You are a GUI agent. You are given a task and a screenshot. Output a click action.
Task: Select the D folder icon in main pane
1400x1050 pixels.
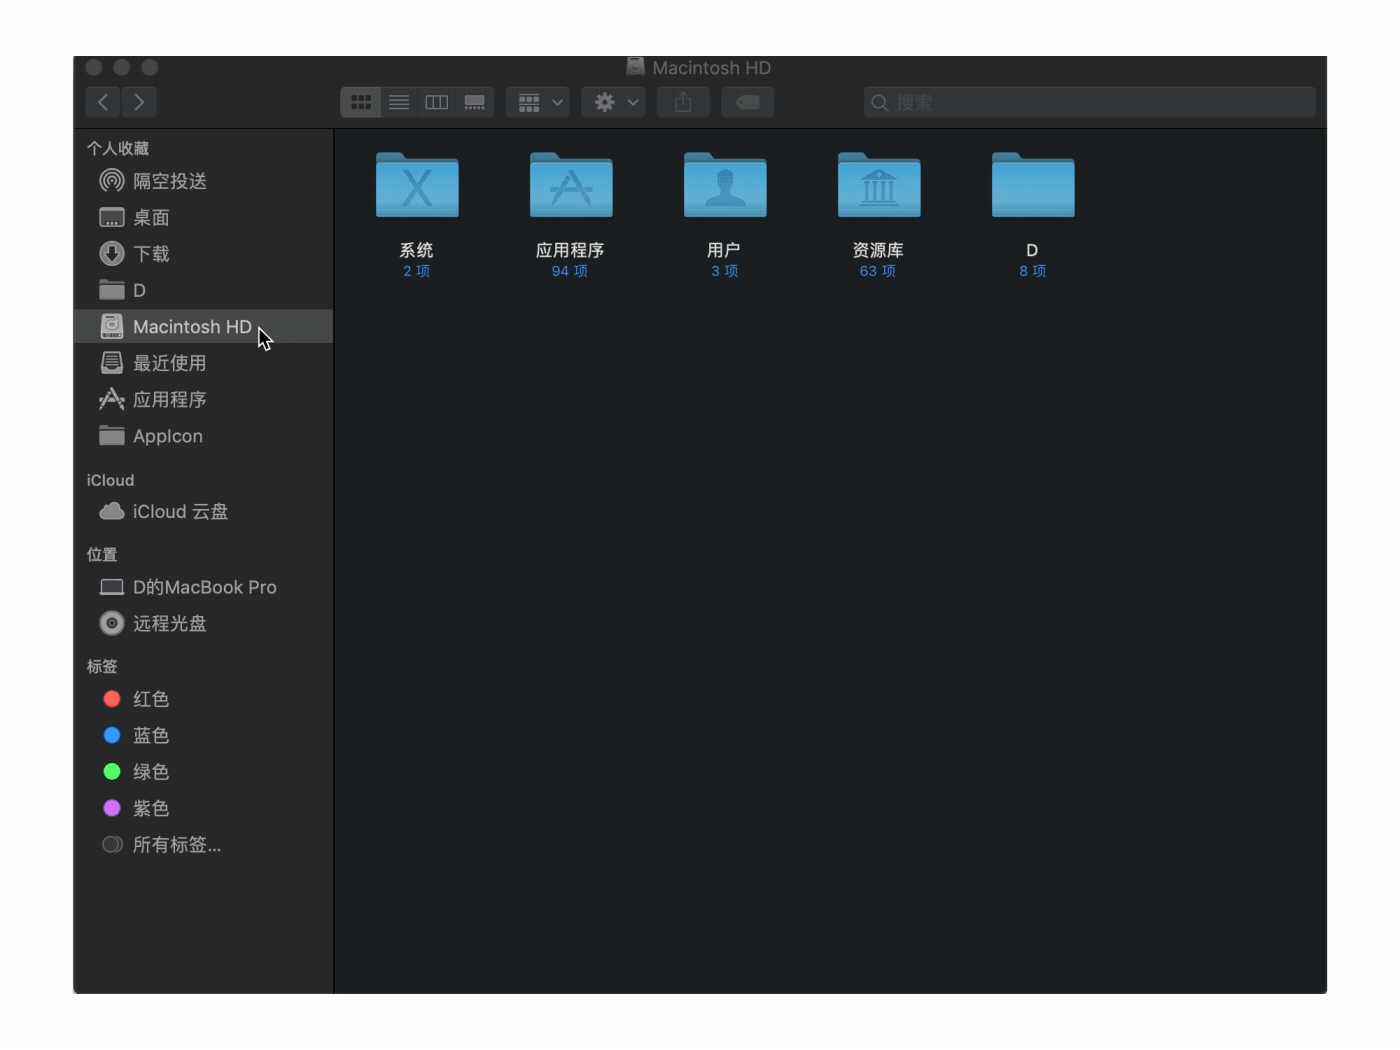1033,185
